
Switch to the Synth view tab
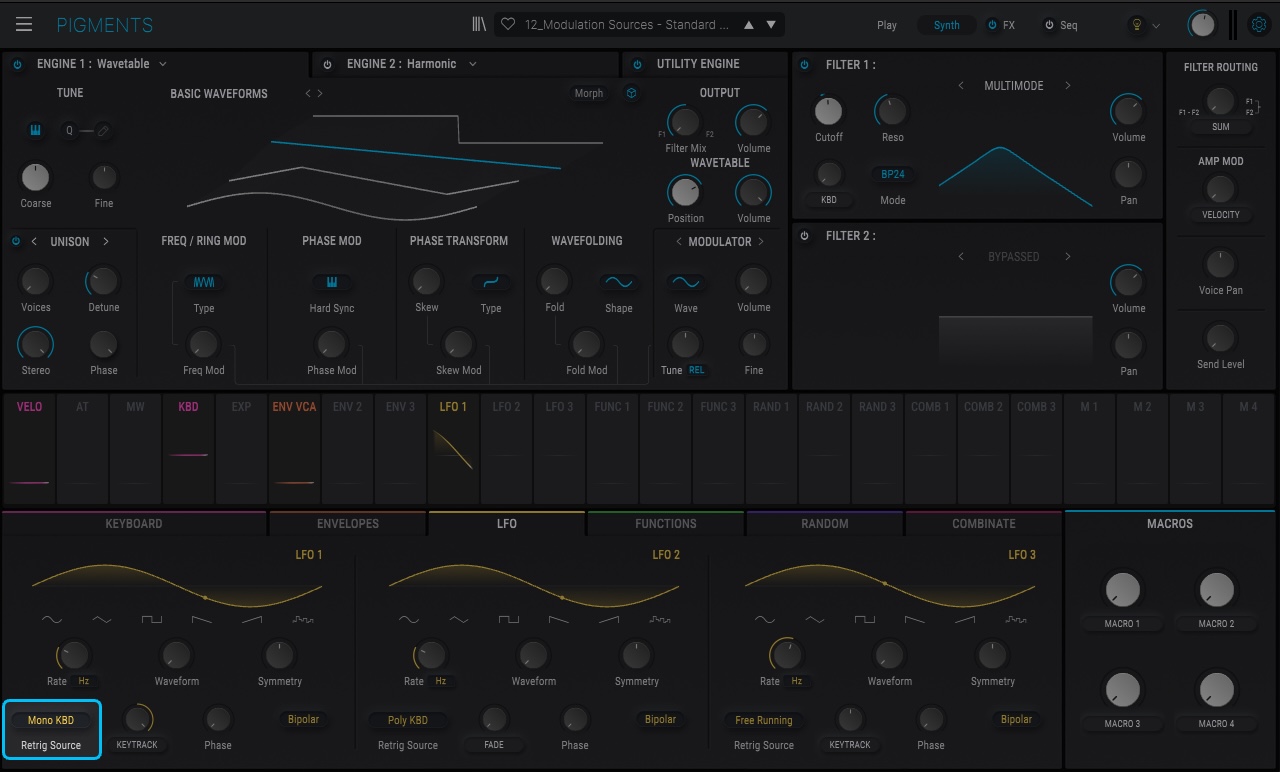click(946, 25)
